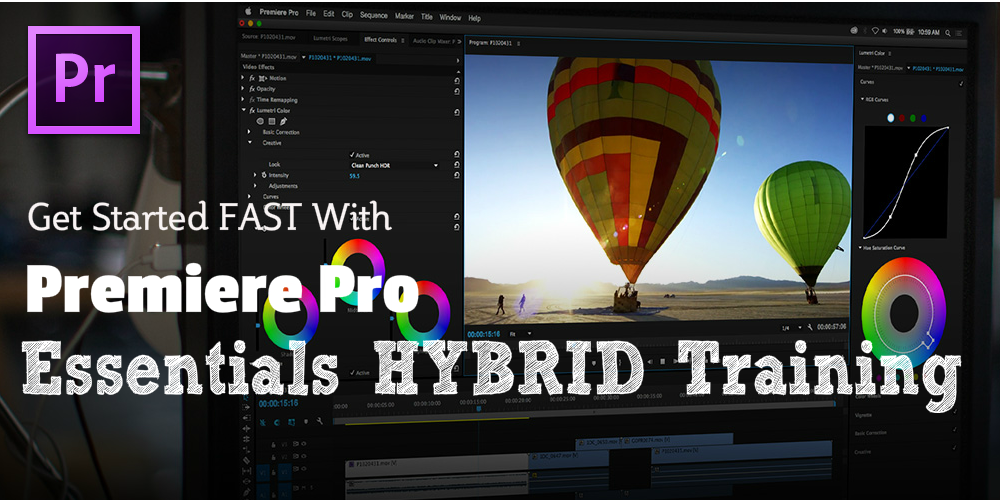
Task: Open the Help menu
Action: point(474,18)
